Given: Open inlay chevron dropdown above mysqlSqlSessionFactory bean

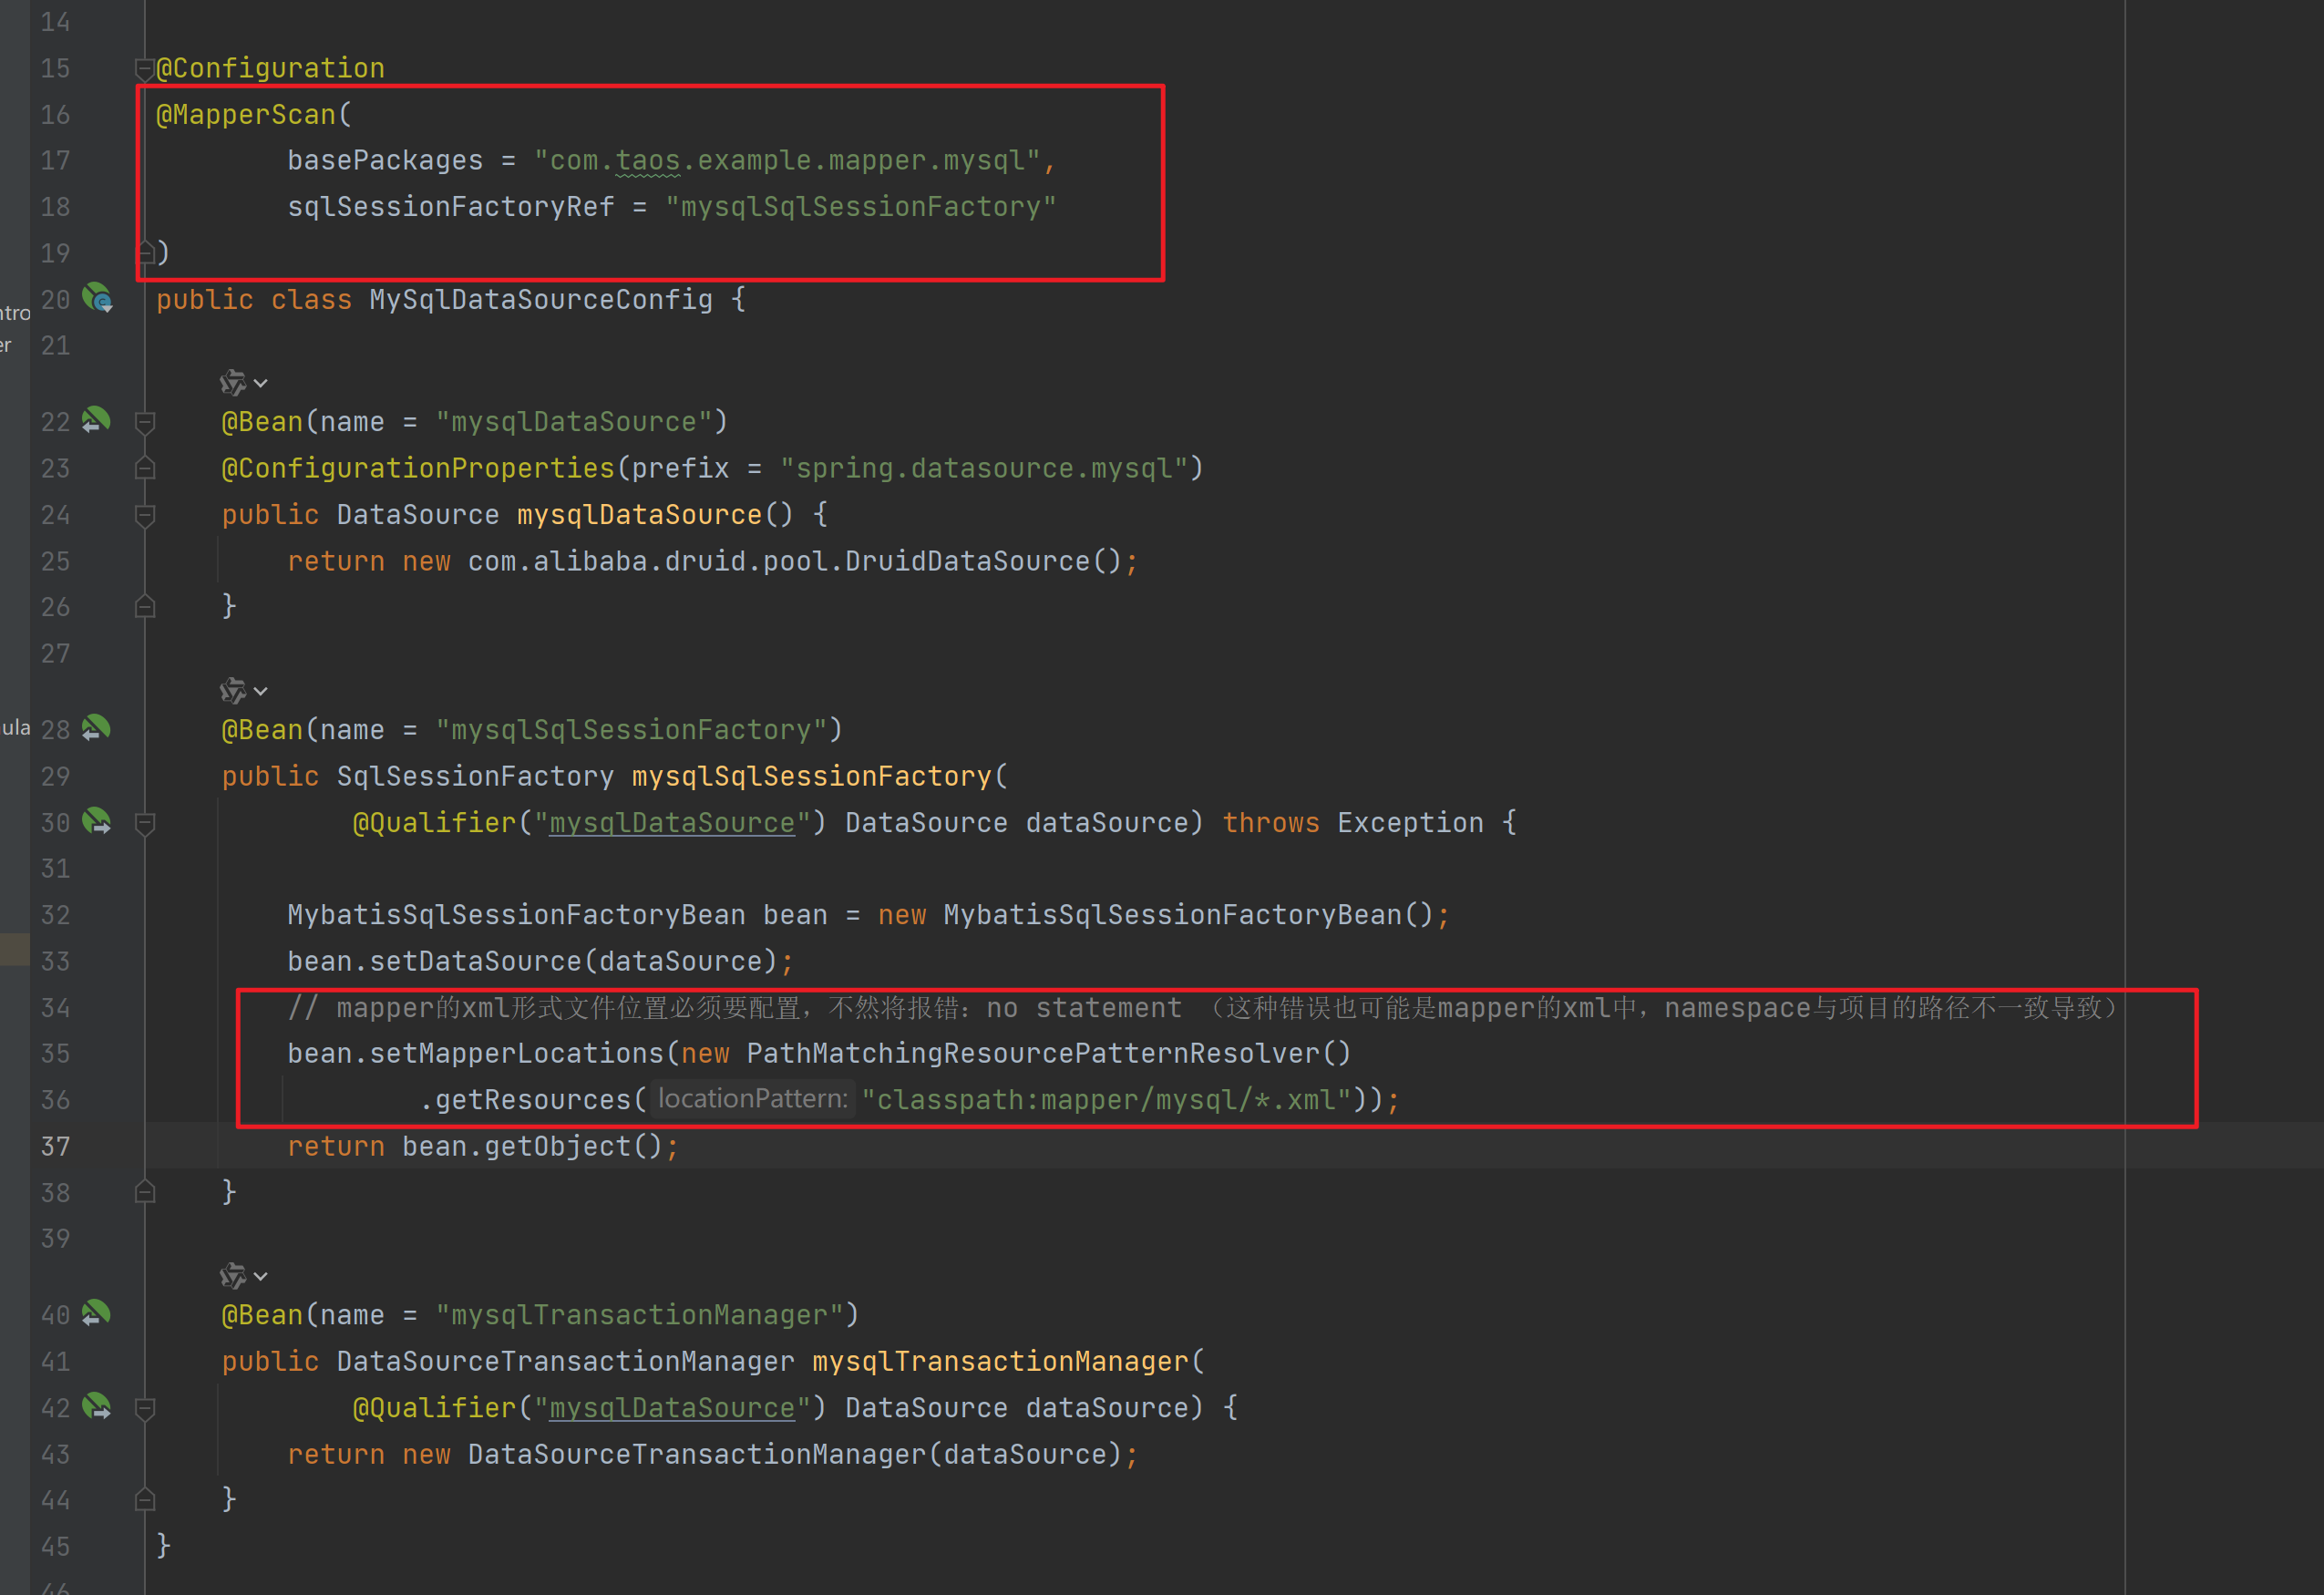Looking at the screenshot, I should coord(261,691).
